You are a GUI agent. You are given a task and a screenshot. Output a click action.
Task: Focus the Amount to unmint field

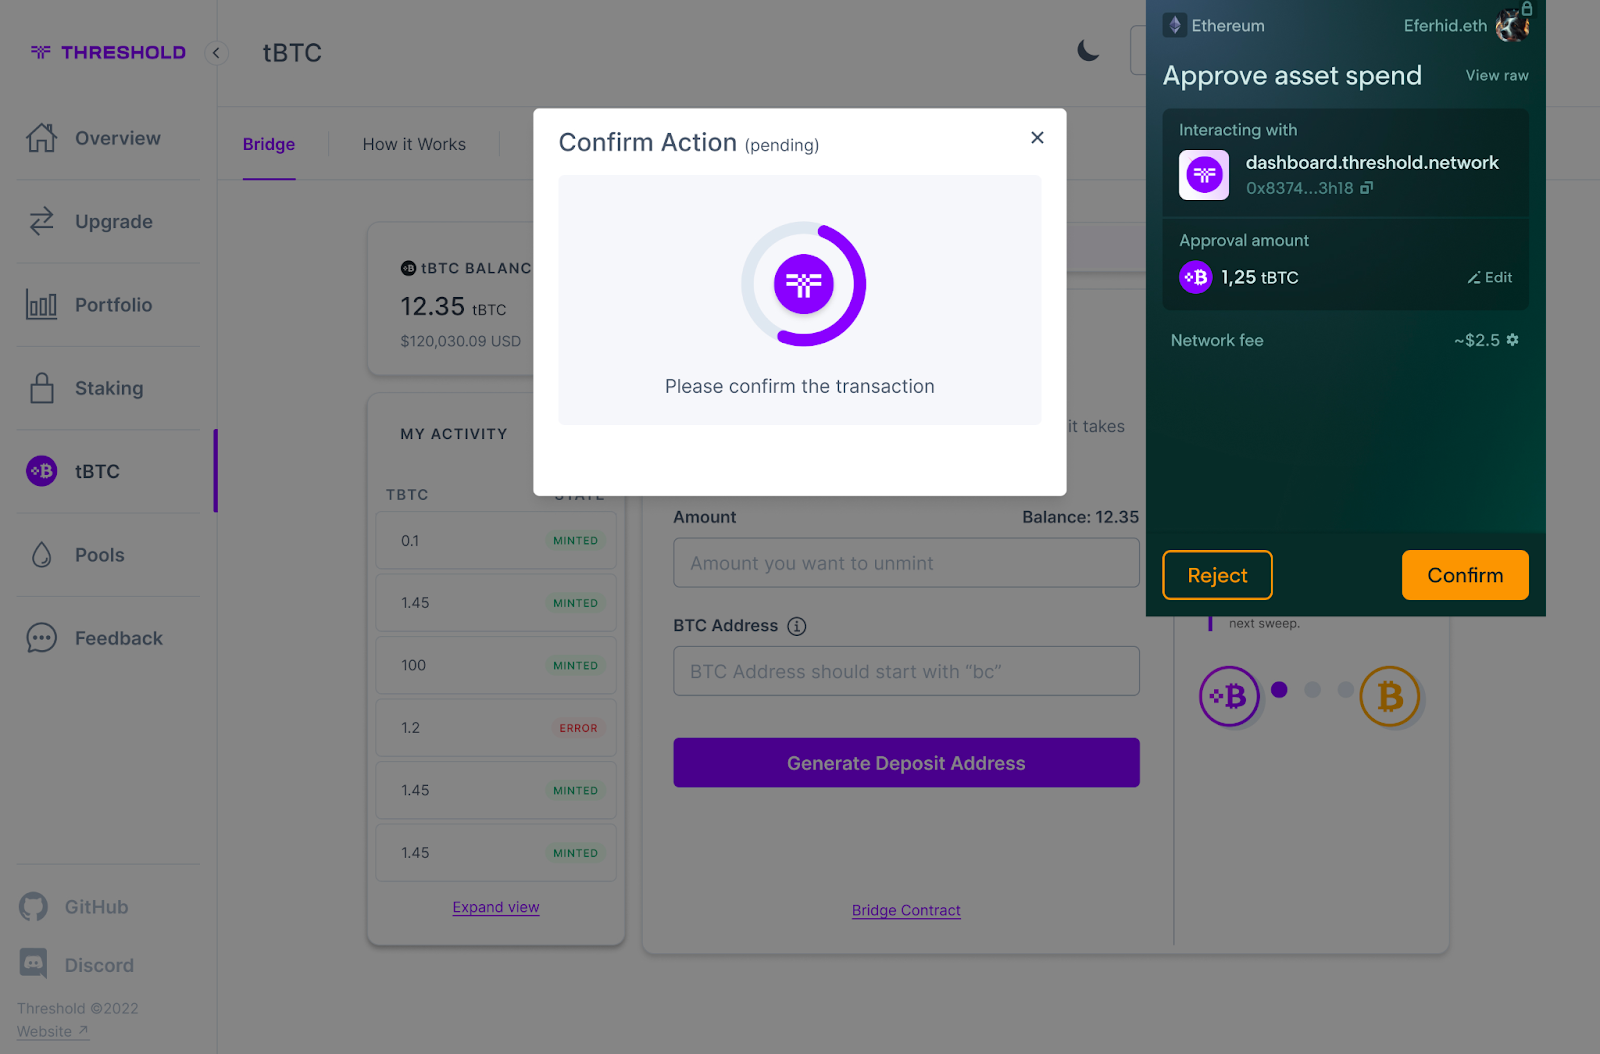(906, 563)
